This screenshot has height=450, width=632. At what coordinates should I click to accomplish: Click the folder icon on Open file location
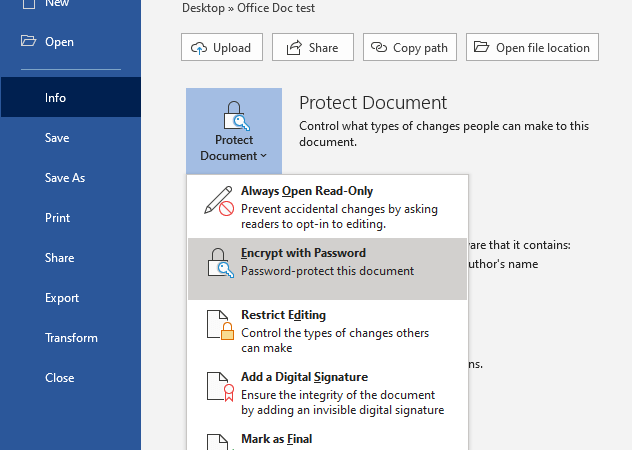coord(481,46)
